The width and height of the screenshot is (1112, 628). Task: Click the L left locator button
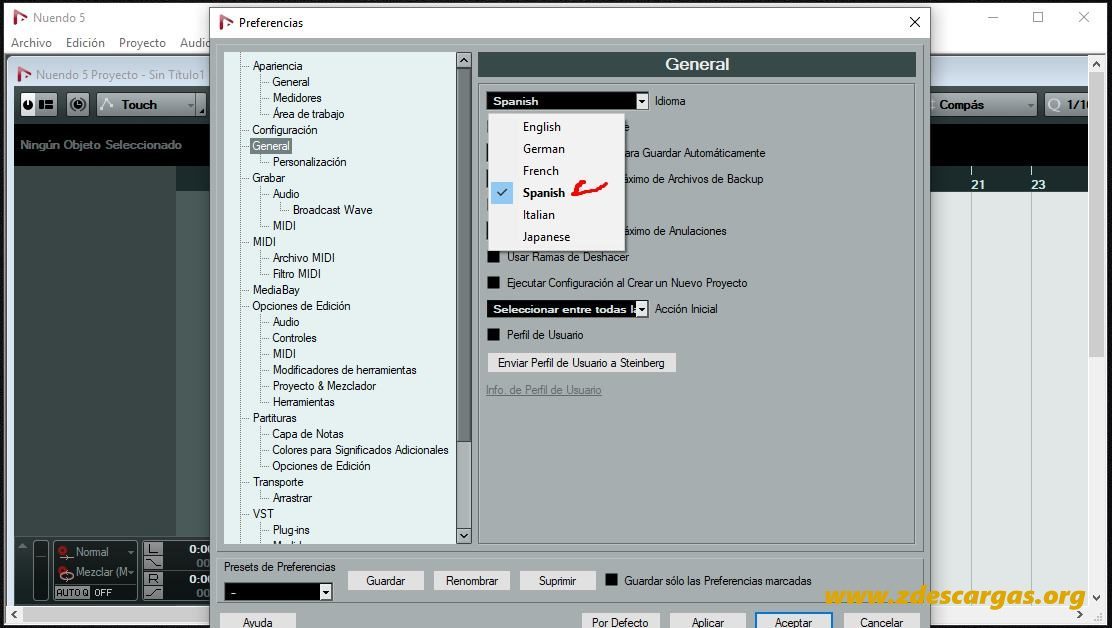click(x=154, y=549)
